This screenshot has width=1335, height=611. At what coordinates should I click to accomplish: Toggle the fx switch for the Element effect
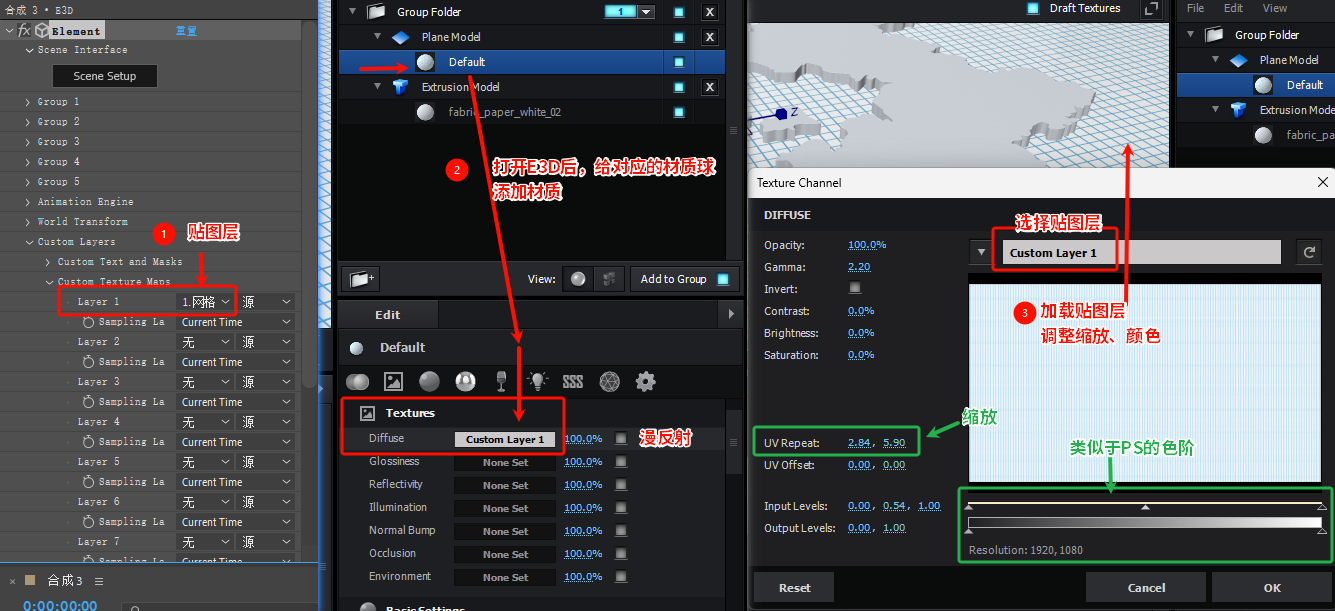coord(25,31)
